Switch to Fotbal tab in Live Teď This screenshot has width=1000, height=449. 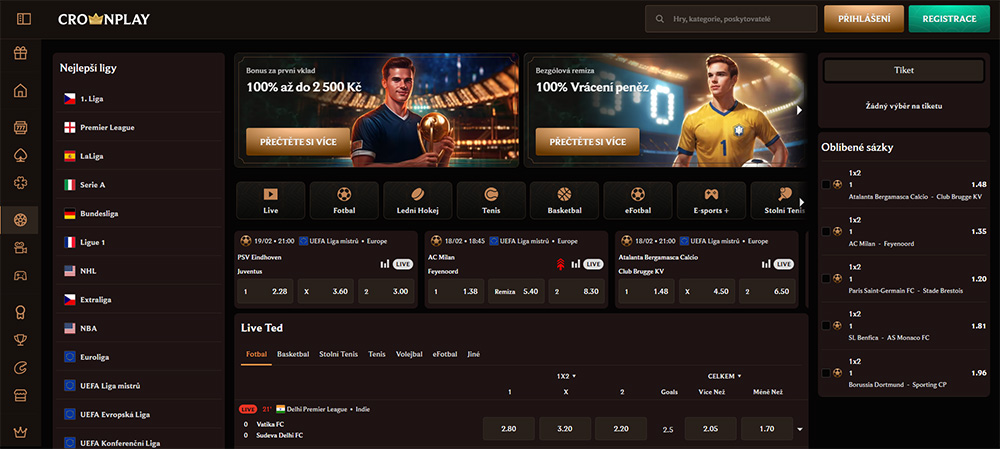pos(256,354)
